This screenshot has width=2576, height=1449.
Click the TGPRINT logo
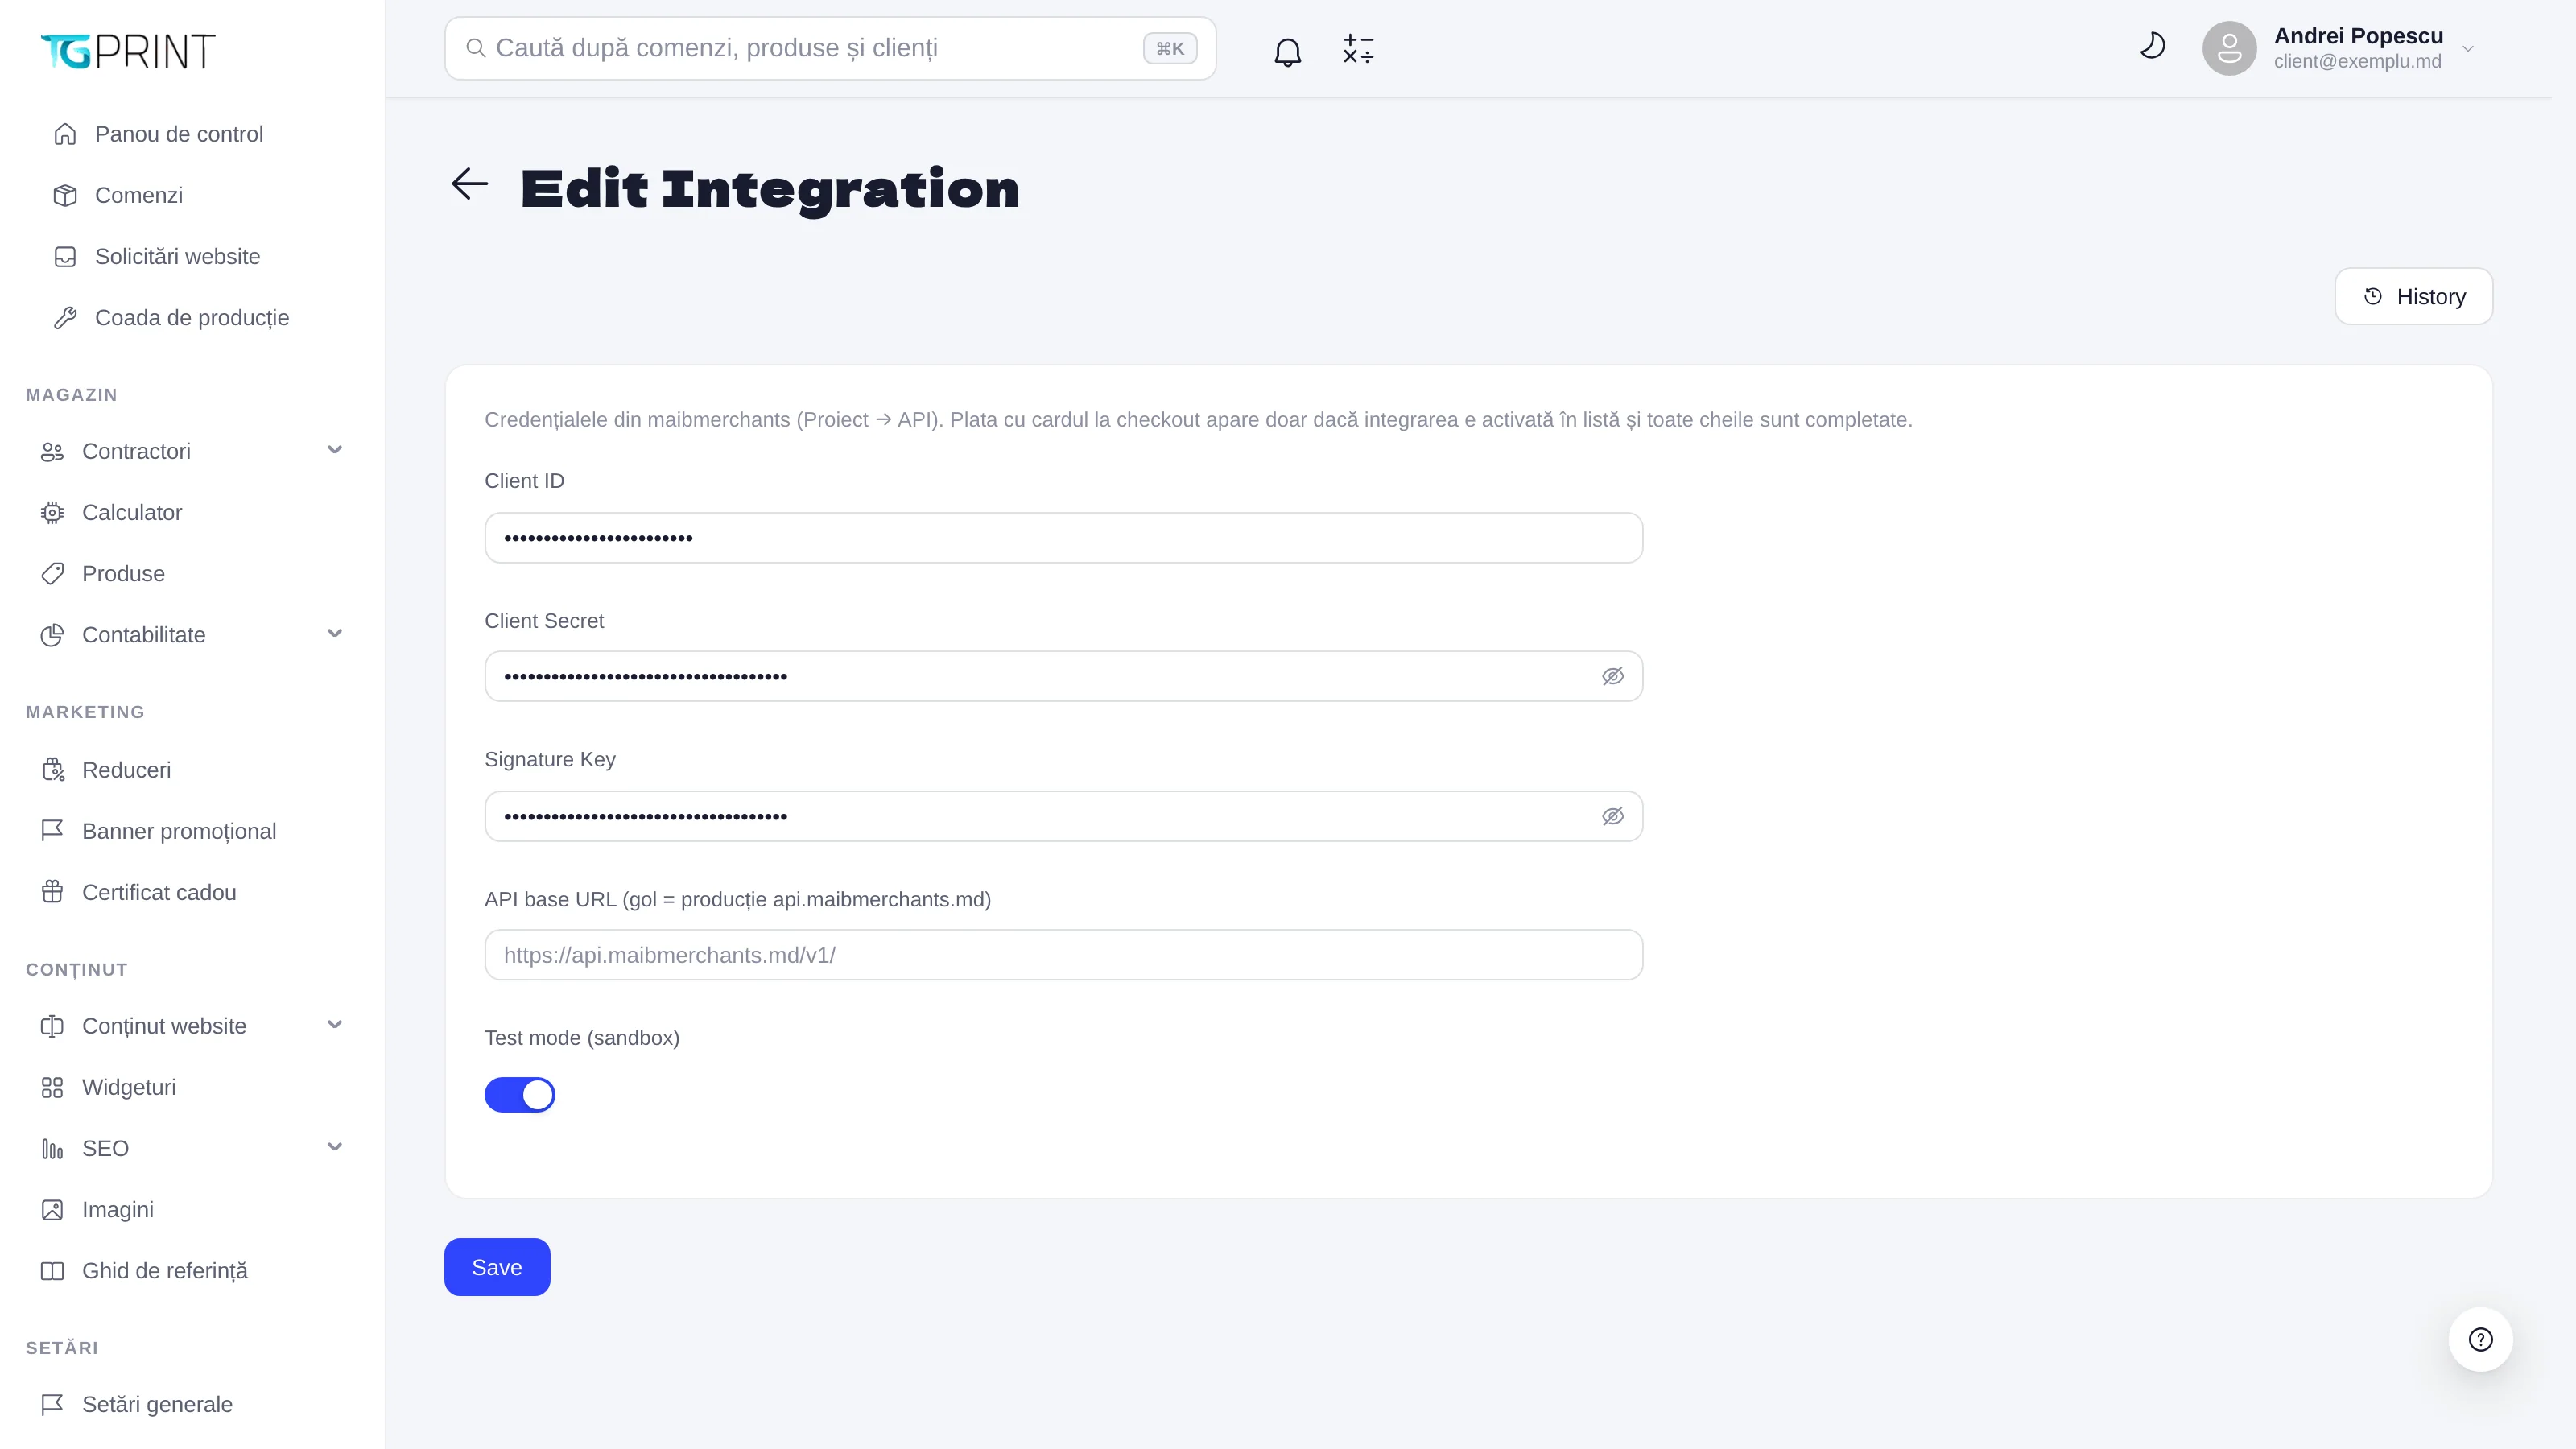(128, 51)
